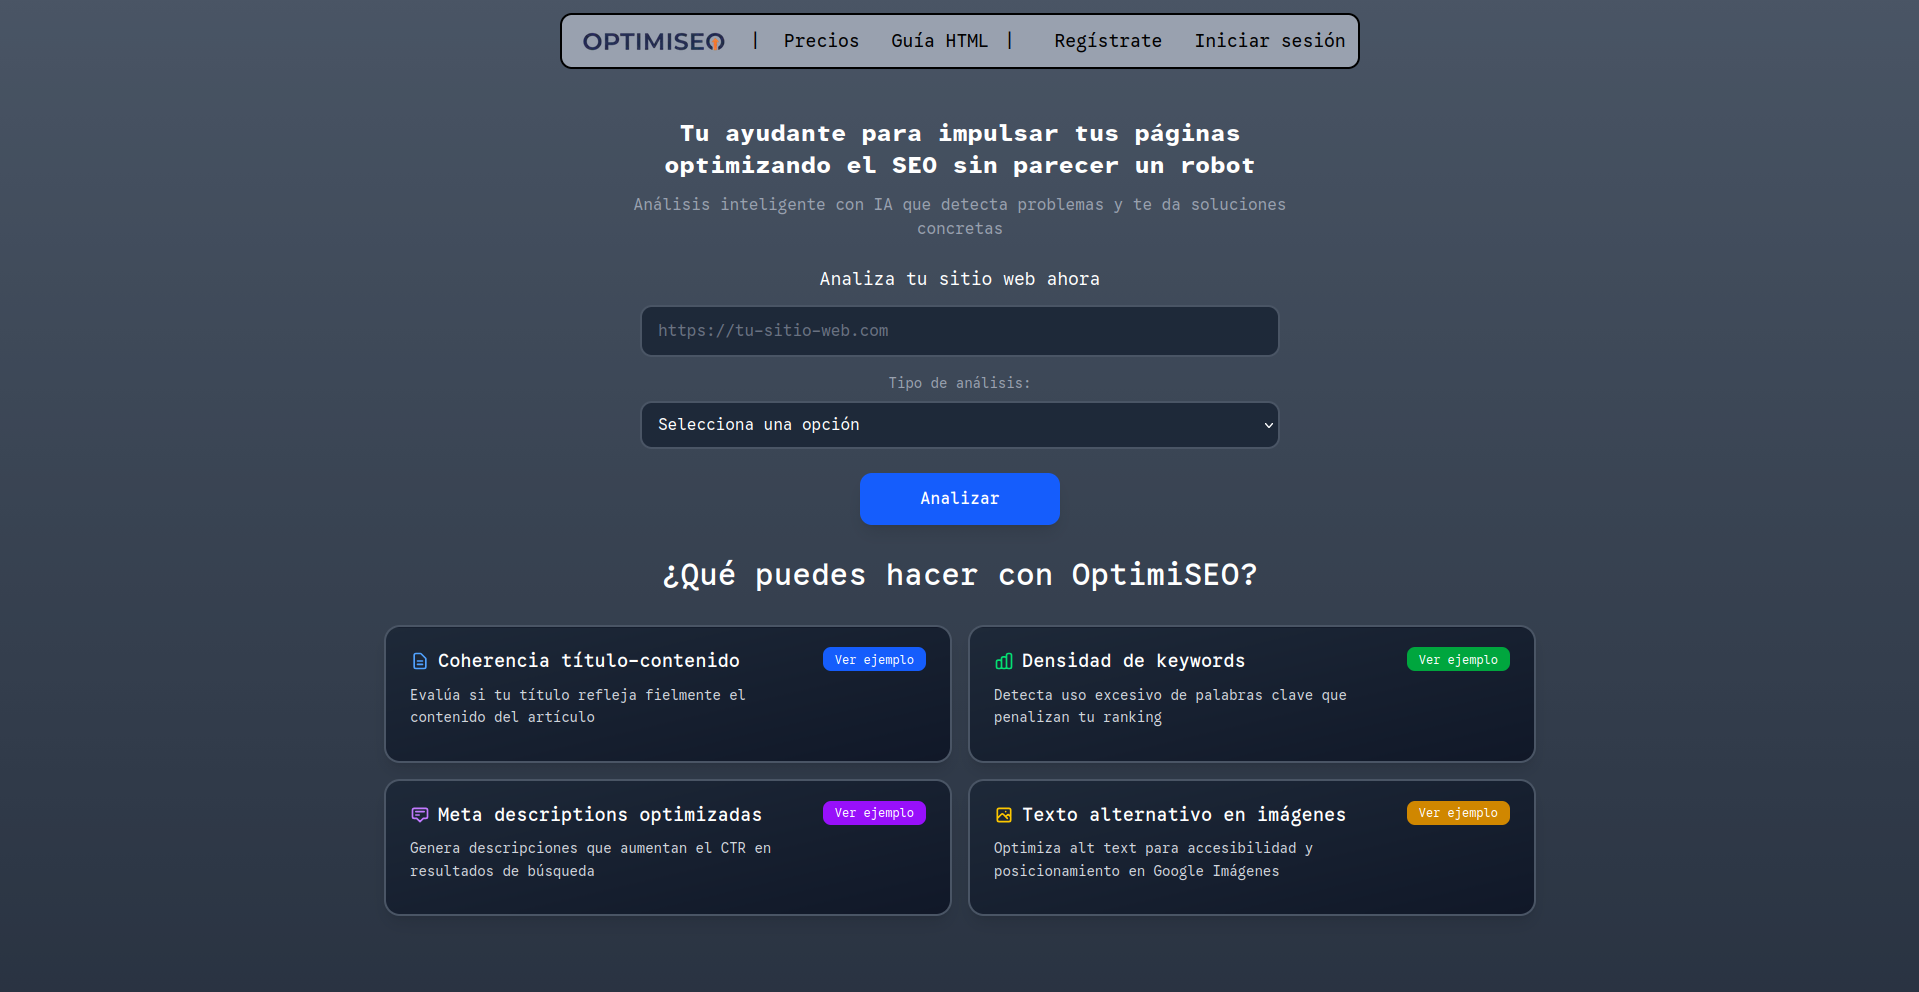
Task: Click the Densidad de keywords card title
Action: pos(1134,661)
